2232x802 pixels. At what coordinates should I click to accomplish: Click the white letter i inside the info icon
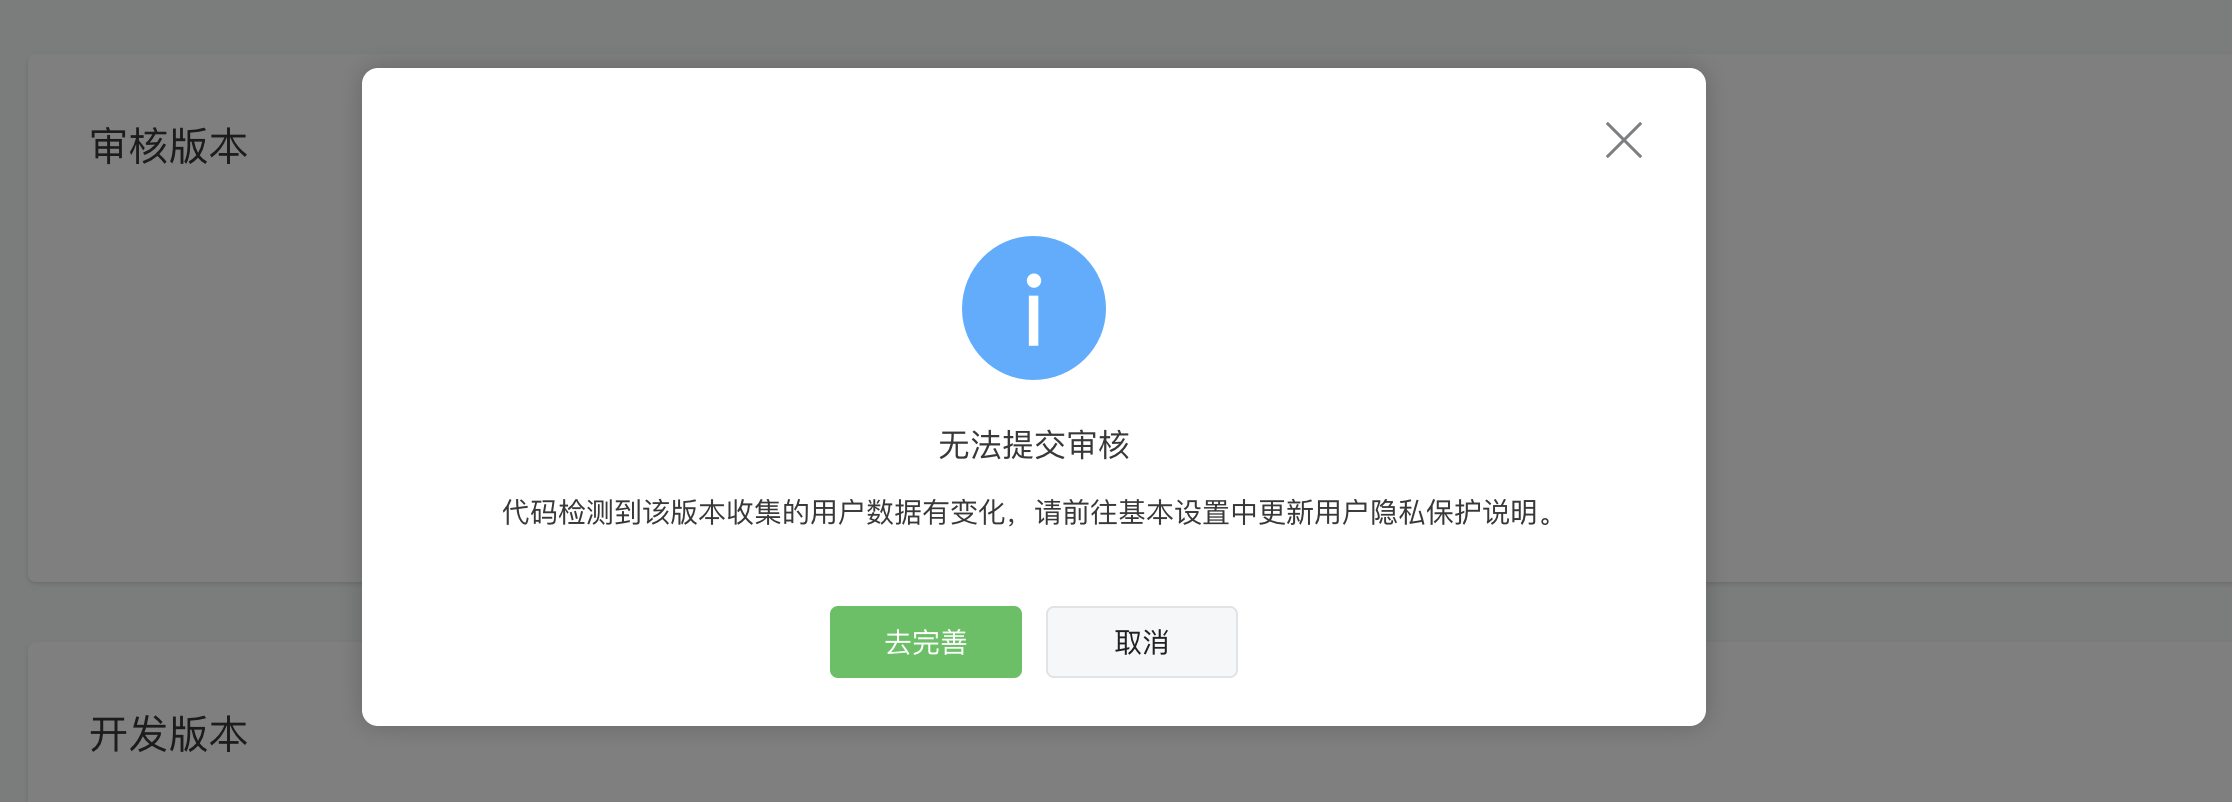point(1033,309)
